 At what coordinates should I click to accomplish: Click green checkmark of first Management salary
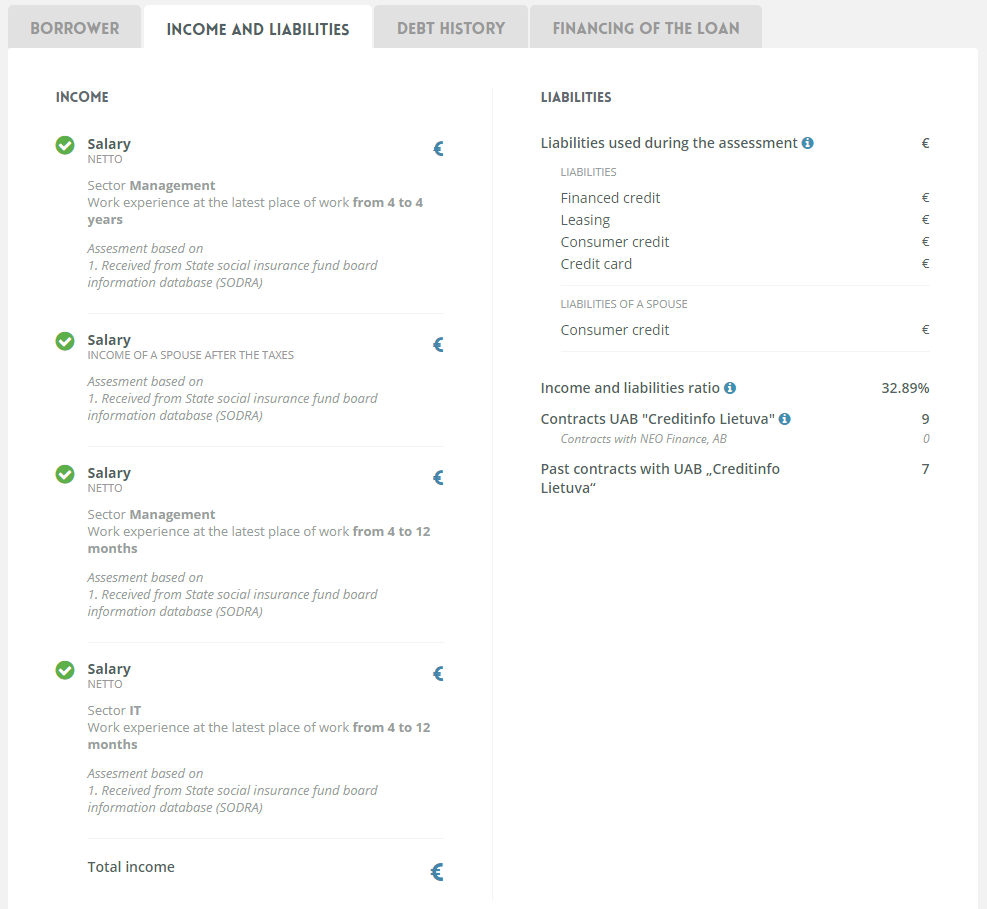click(x=65, y=145)
